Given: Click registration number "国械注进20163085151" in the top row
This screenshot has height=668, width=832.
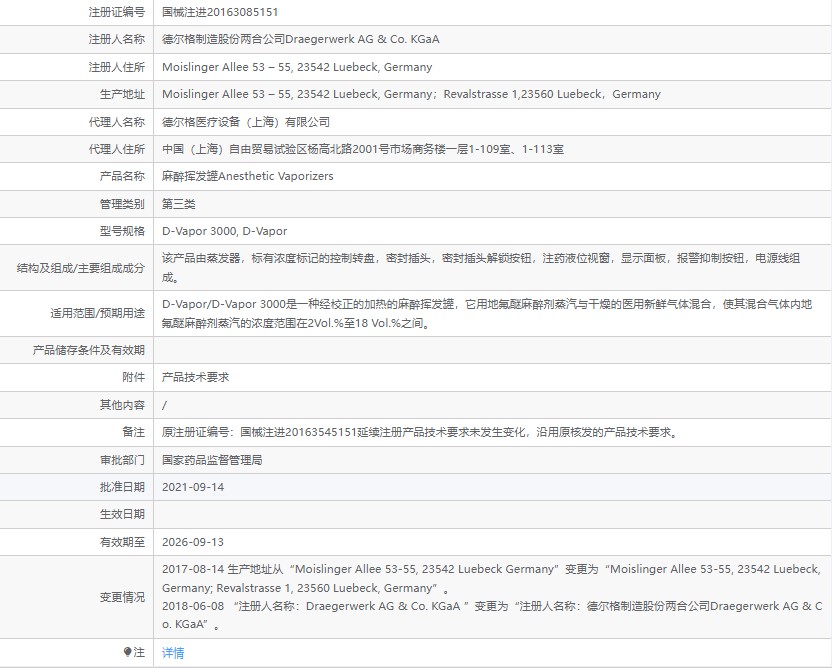Looking at the screenshot, I should [x=220, y=12].
